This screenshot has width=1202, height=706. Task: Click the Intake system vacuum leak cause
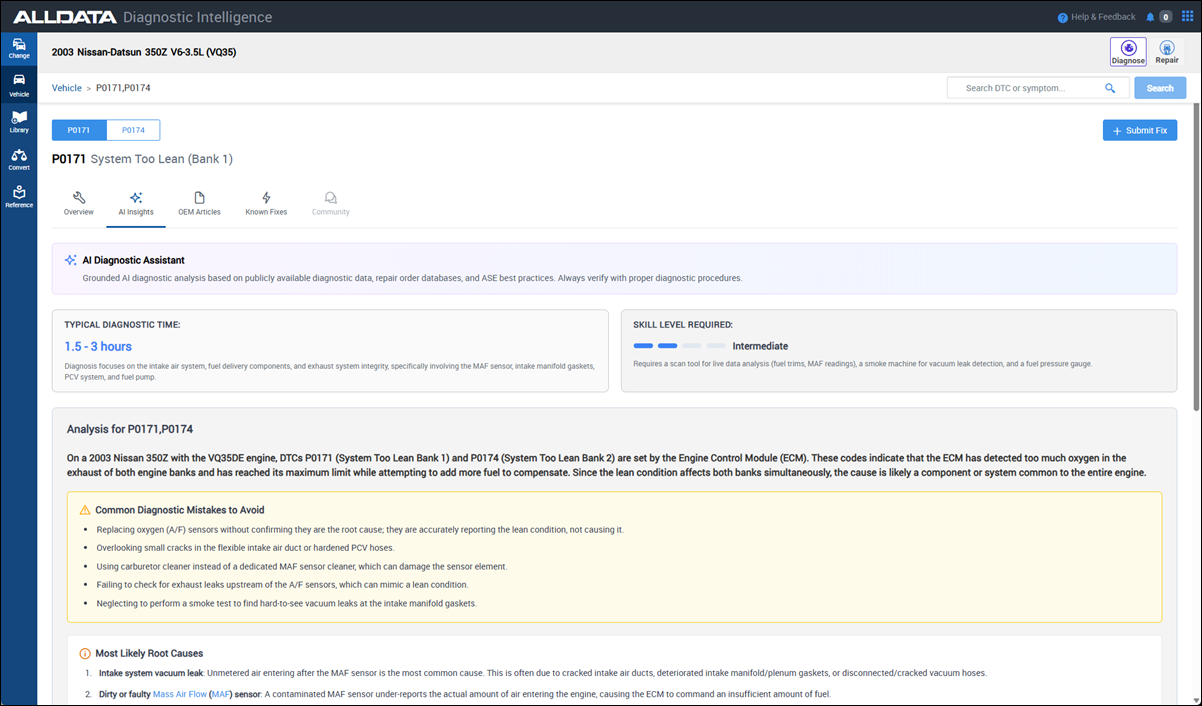click(x=151, y=673)
